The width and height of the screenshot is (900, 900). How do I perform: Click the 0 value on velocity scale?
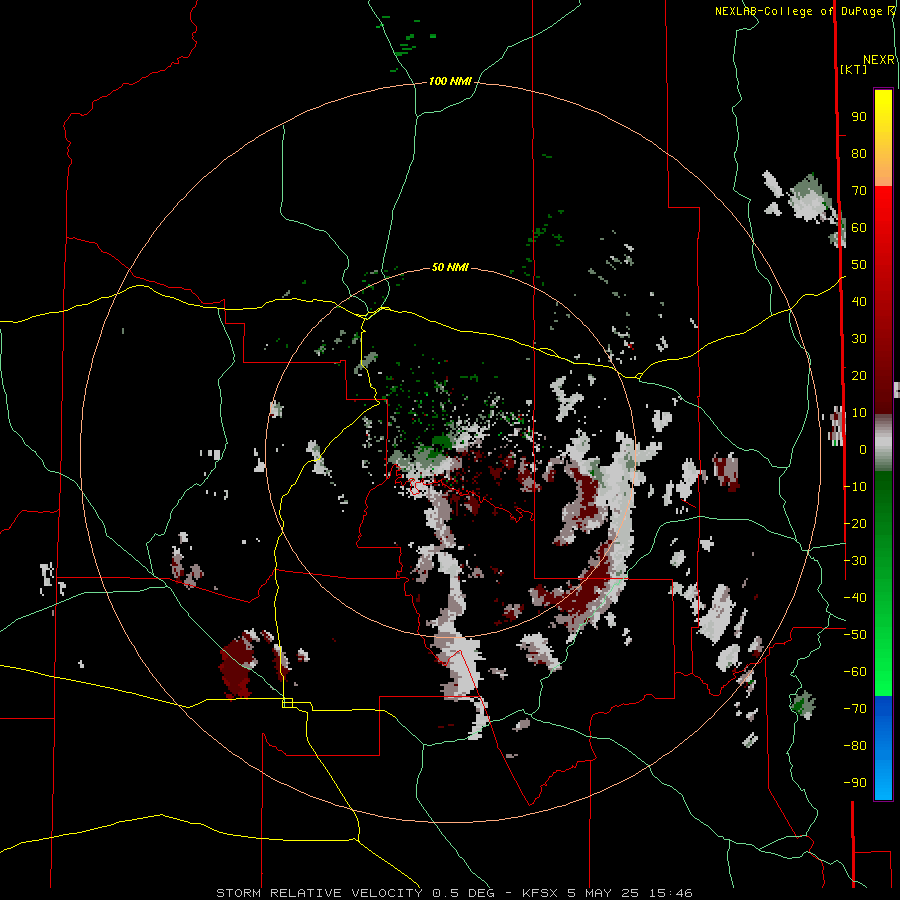point(863,449)
